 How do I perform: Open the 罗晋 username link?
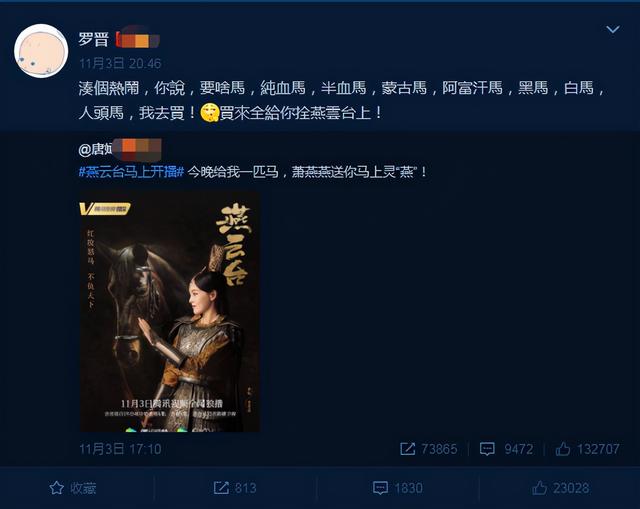coord(93,40)
